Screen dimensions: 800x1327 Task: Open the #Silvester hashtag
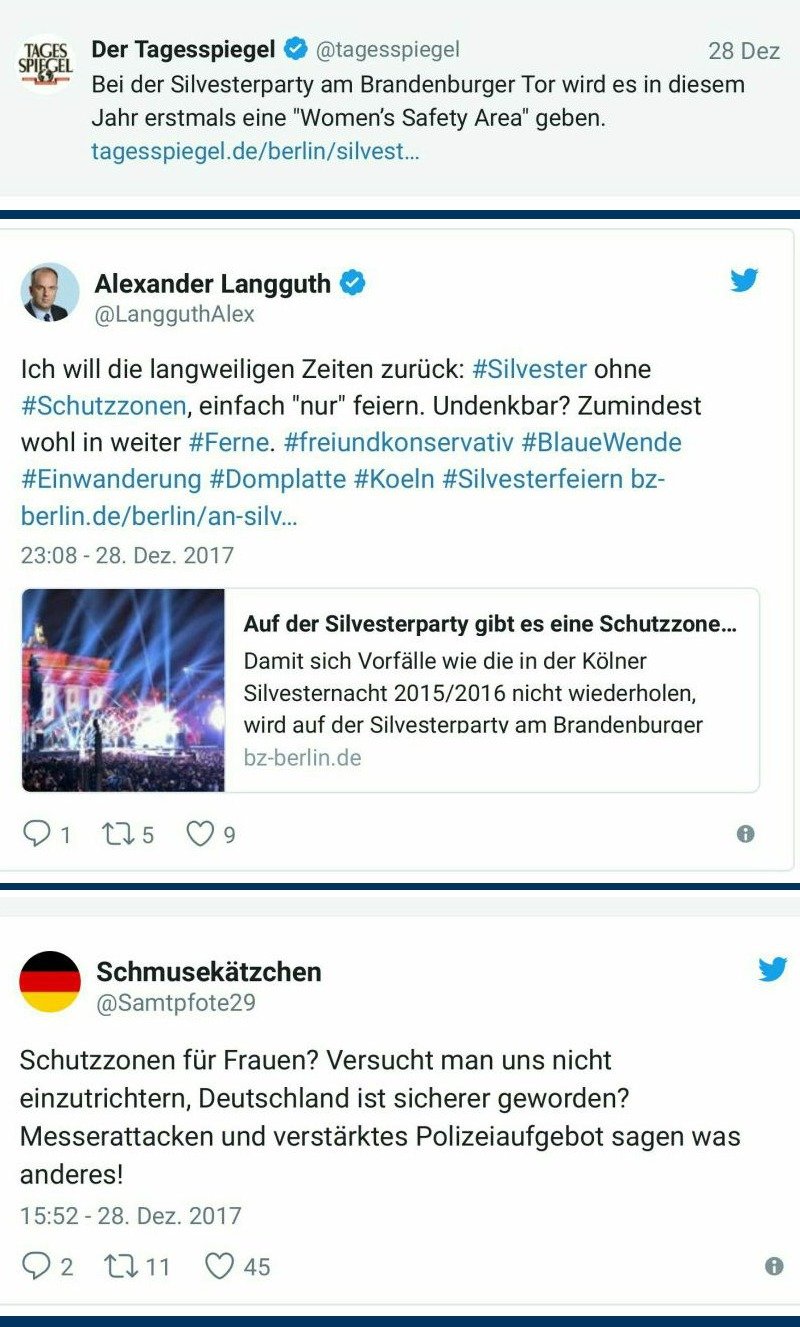pyautogui.click(x=529, y=369)
